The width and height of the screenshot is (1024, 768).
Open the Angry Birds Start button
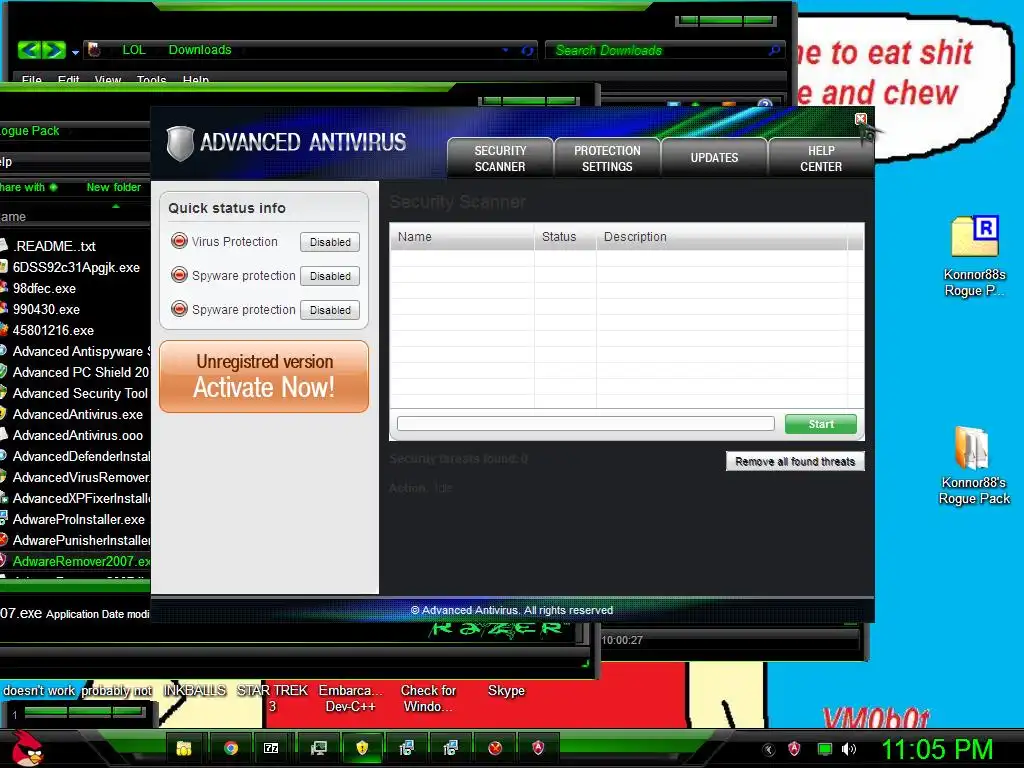(x=27, y=748)
